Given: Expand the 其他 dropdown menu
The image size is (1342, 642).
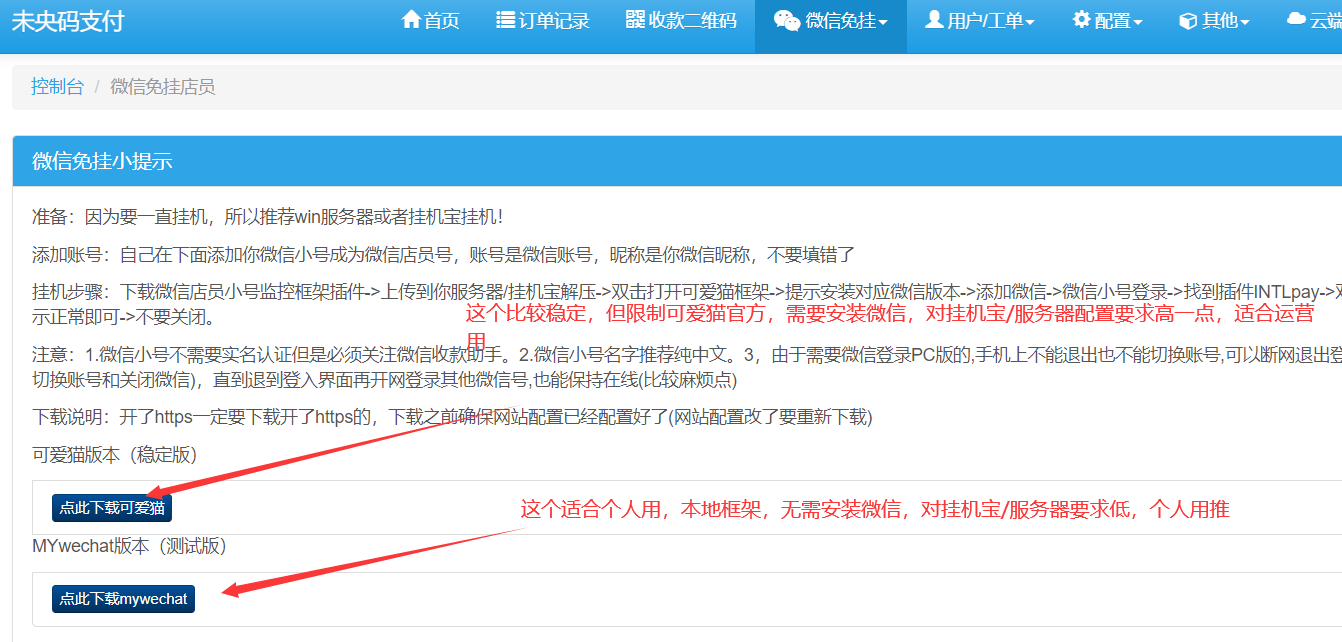Looking at the screenshot, I should (x=1215, y=21).
